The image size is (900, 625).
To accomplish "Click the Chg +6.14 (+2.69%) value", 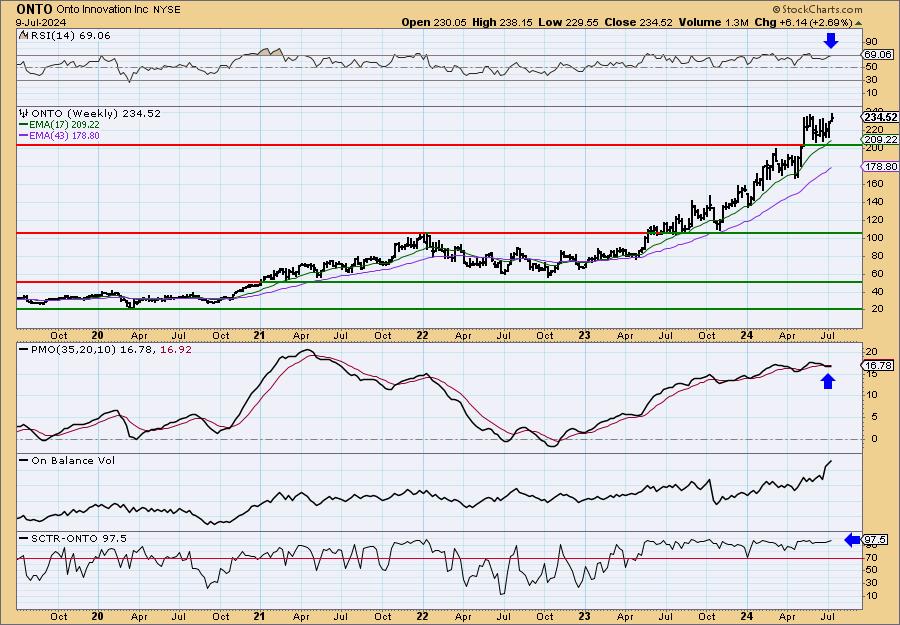I will click(x=803, y=22).
